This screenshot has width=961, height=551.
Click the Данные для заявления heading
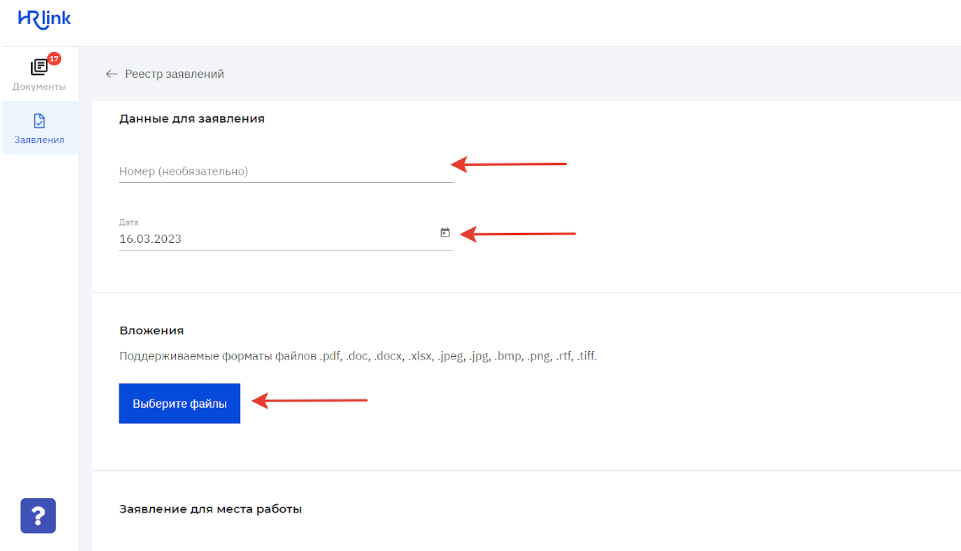coord(191,118)
